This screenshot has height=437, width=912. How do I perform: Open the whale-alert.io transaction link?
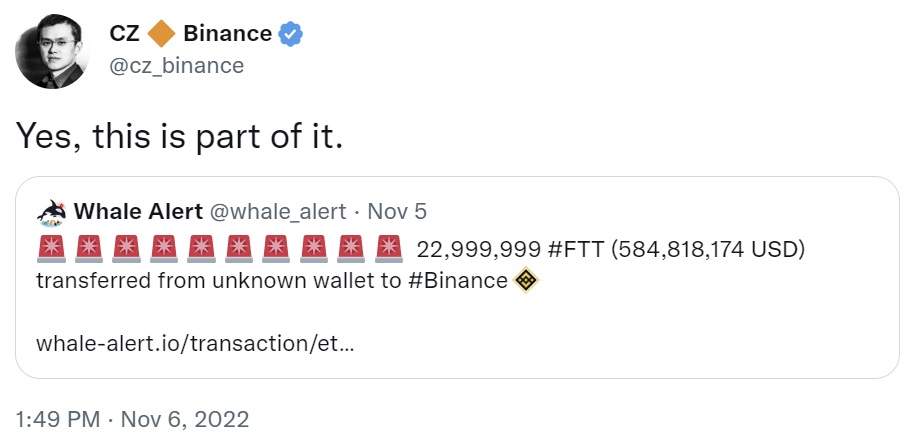tap(195, 343)
